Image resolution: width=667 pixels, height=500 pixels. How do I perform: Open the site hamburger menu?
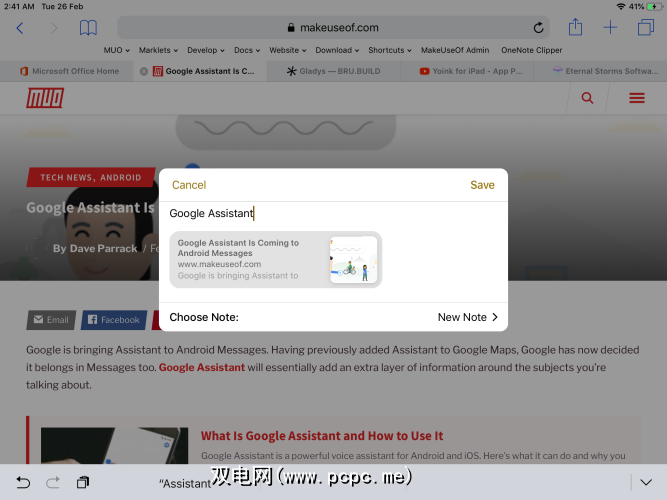pos(637,98)
